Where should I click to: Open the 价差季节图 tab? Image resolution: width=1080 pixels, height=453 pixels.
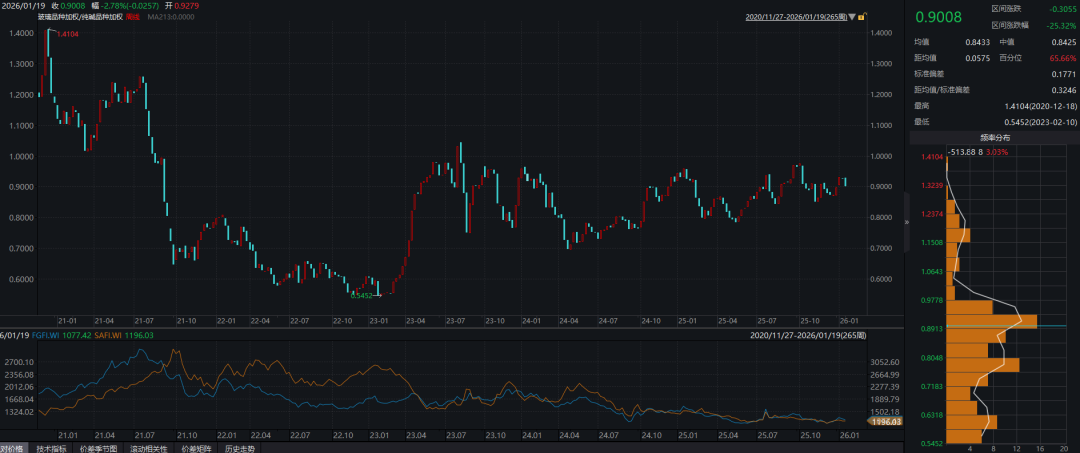tap(101, 449)
